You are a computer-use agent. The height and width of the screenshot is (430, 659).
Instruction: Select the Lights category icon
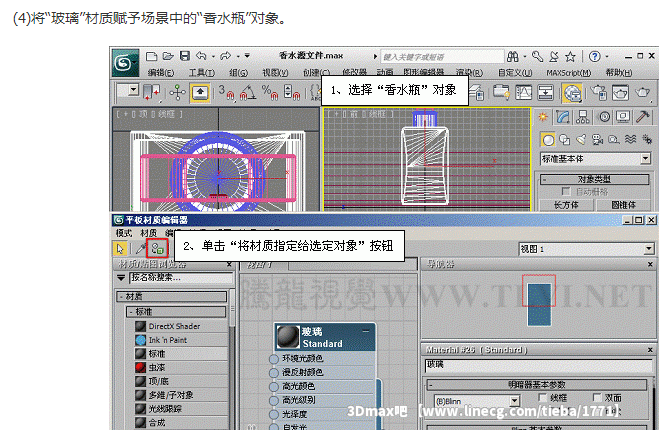pos(581,140)
